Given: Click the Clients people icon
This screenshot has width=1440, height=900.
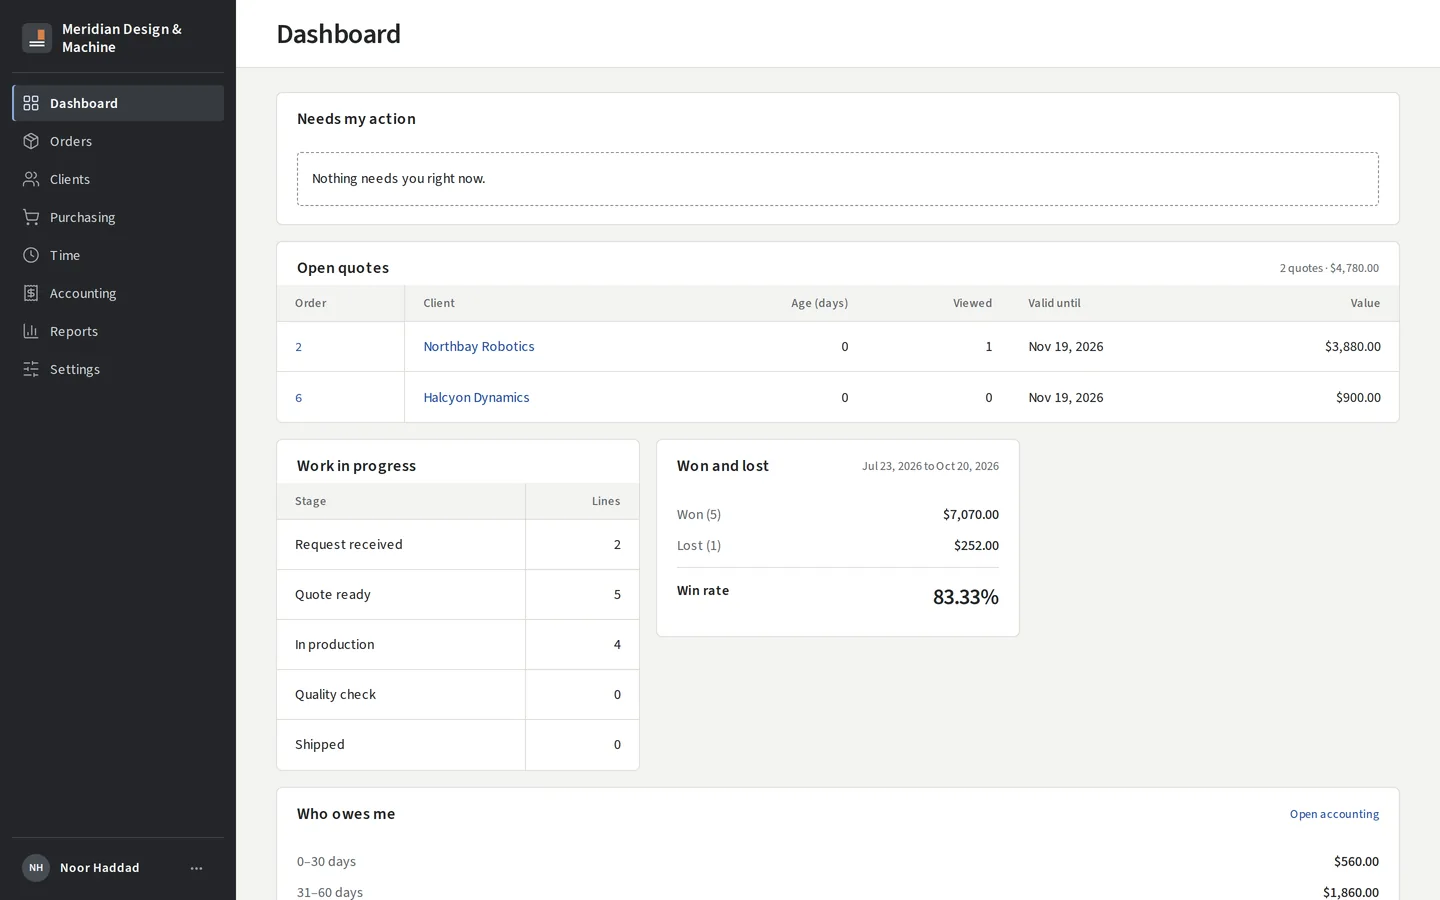Looking at the screenshot, I should pyautogui.click(x=31, y=179).
